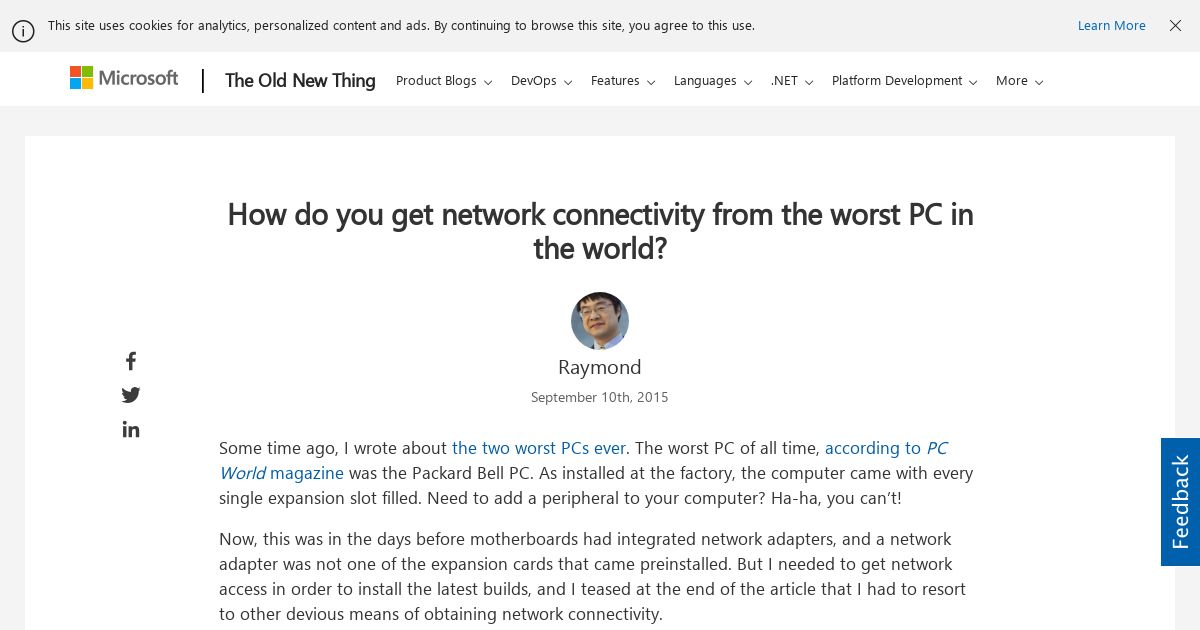Expand the Product Blogs dropdown
This screenshot has height=630, width=1200.
tap(444, 81)
